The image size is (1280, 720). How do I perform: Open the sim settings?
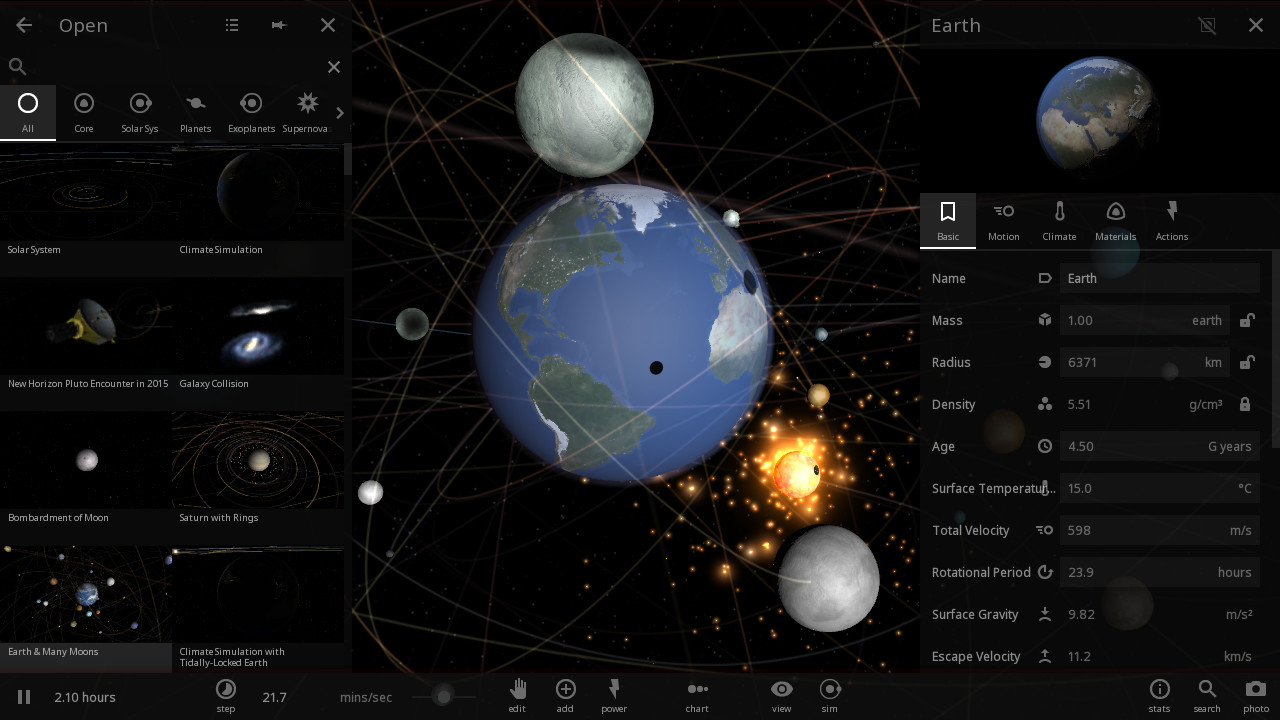[x=829, y=695]
